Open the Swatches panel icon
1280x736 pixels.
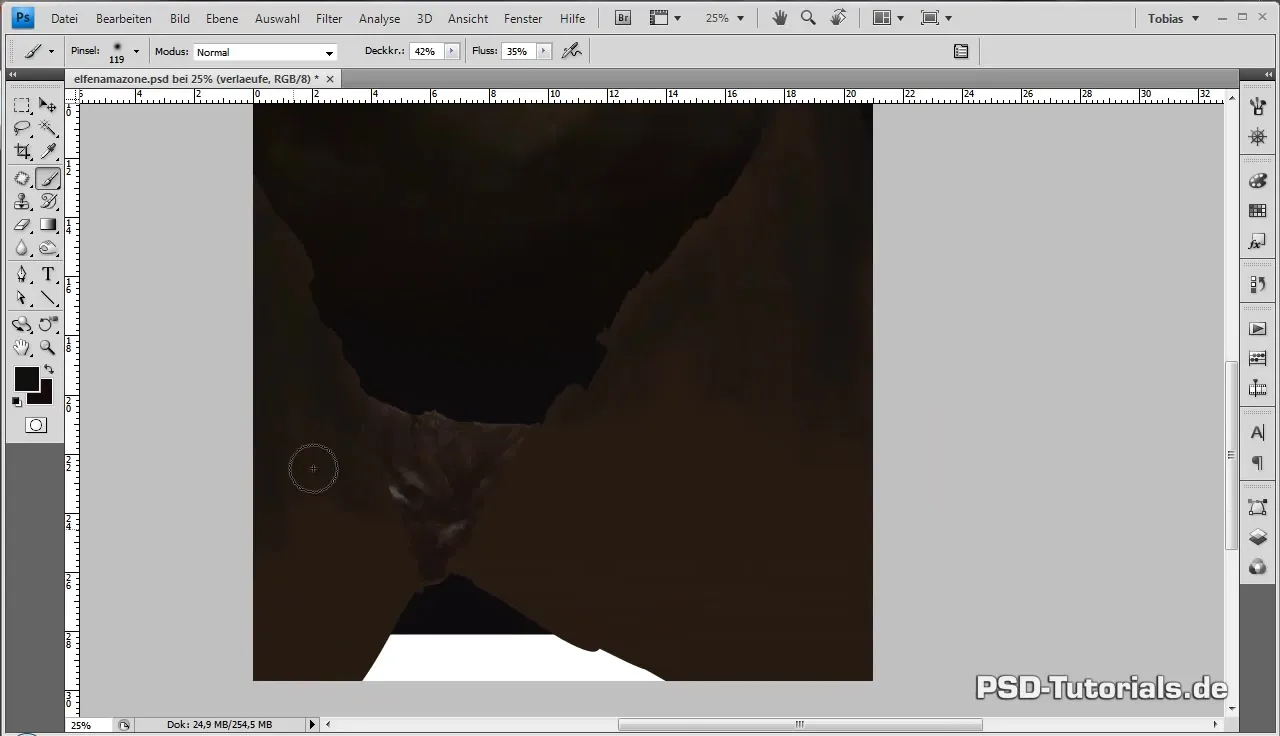(1258, 211)
